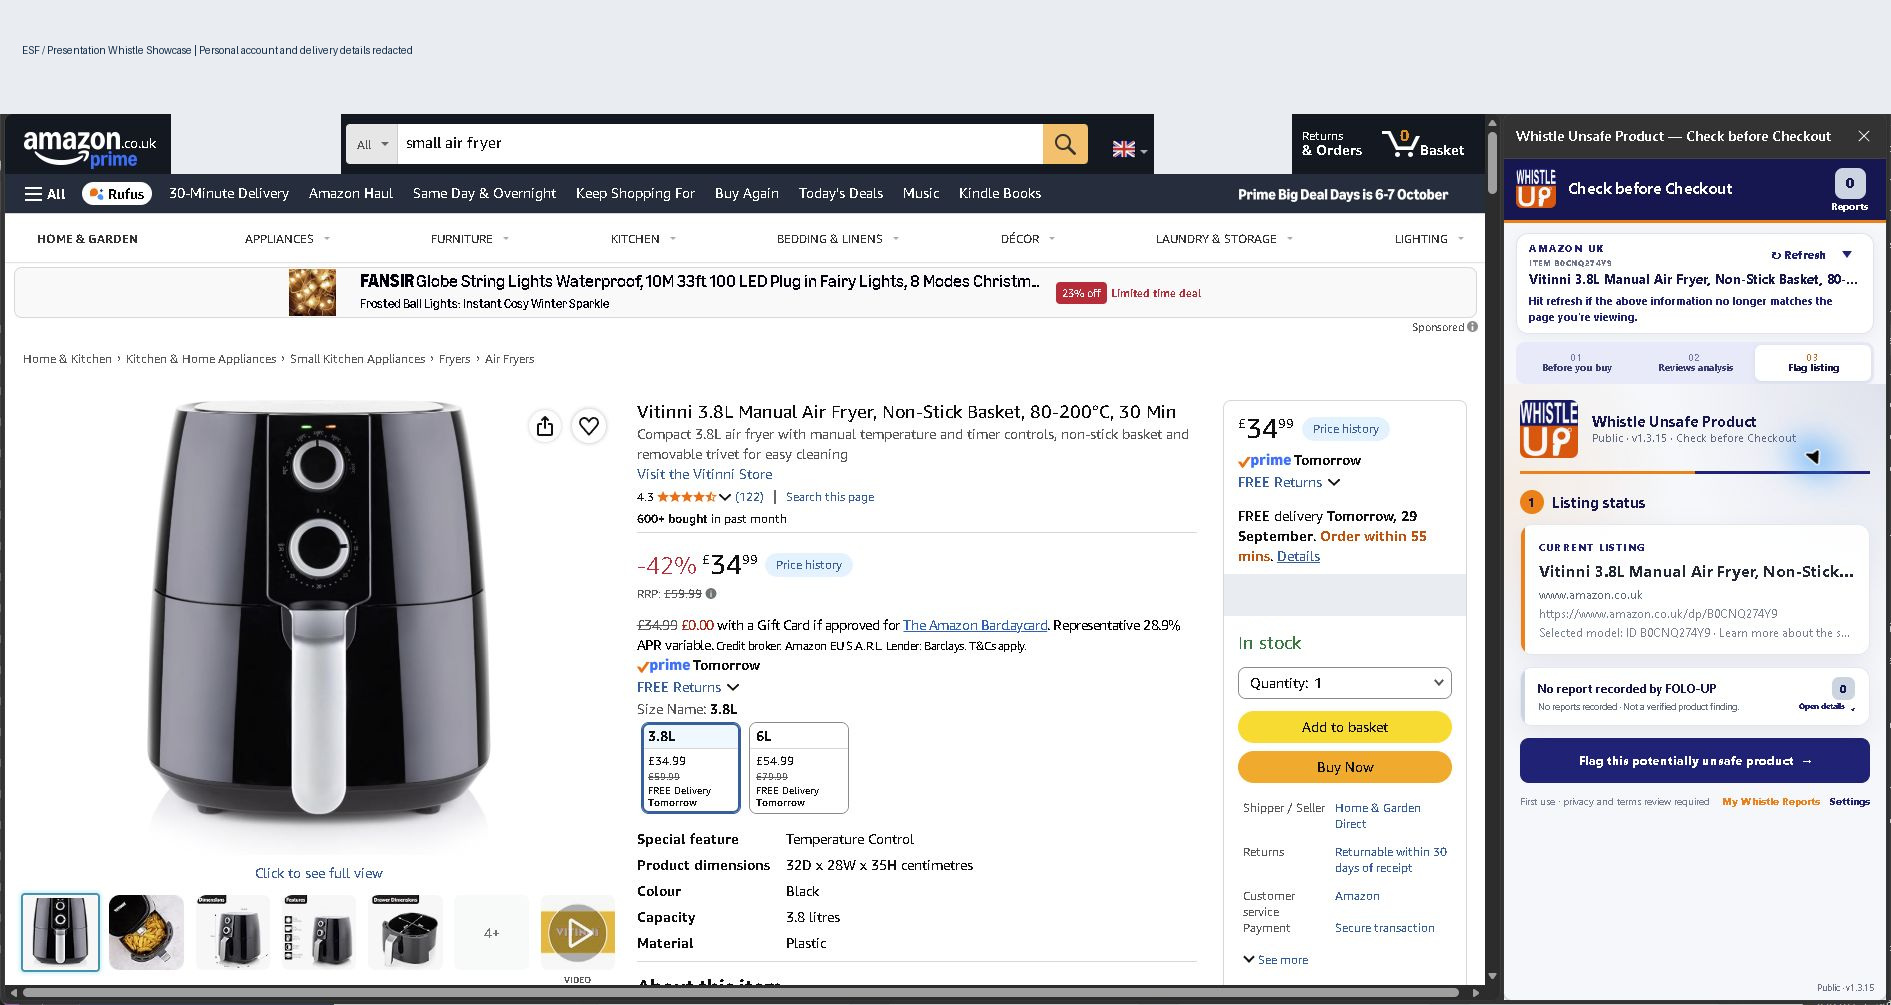Viewport: 1891px width, 1005px height.
Task: Add to wish list with the heart icon
Action: 589,426
